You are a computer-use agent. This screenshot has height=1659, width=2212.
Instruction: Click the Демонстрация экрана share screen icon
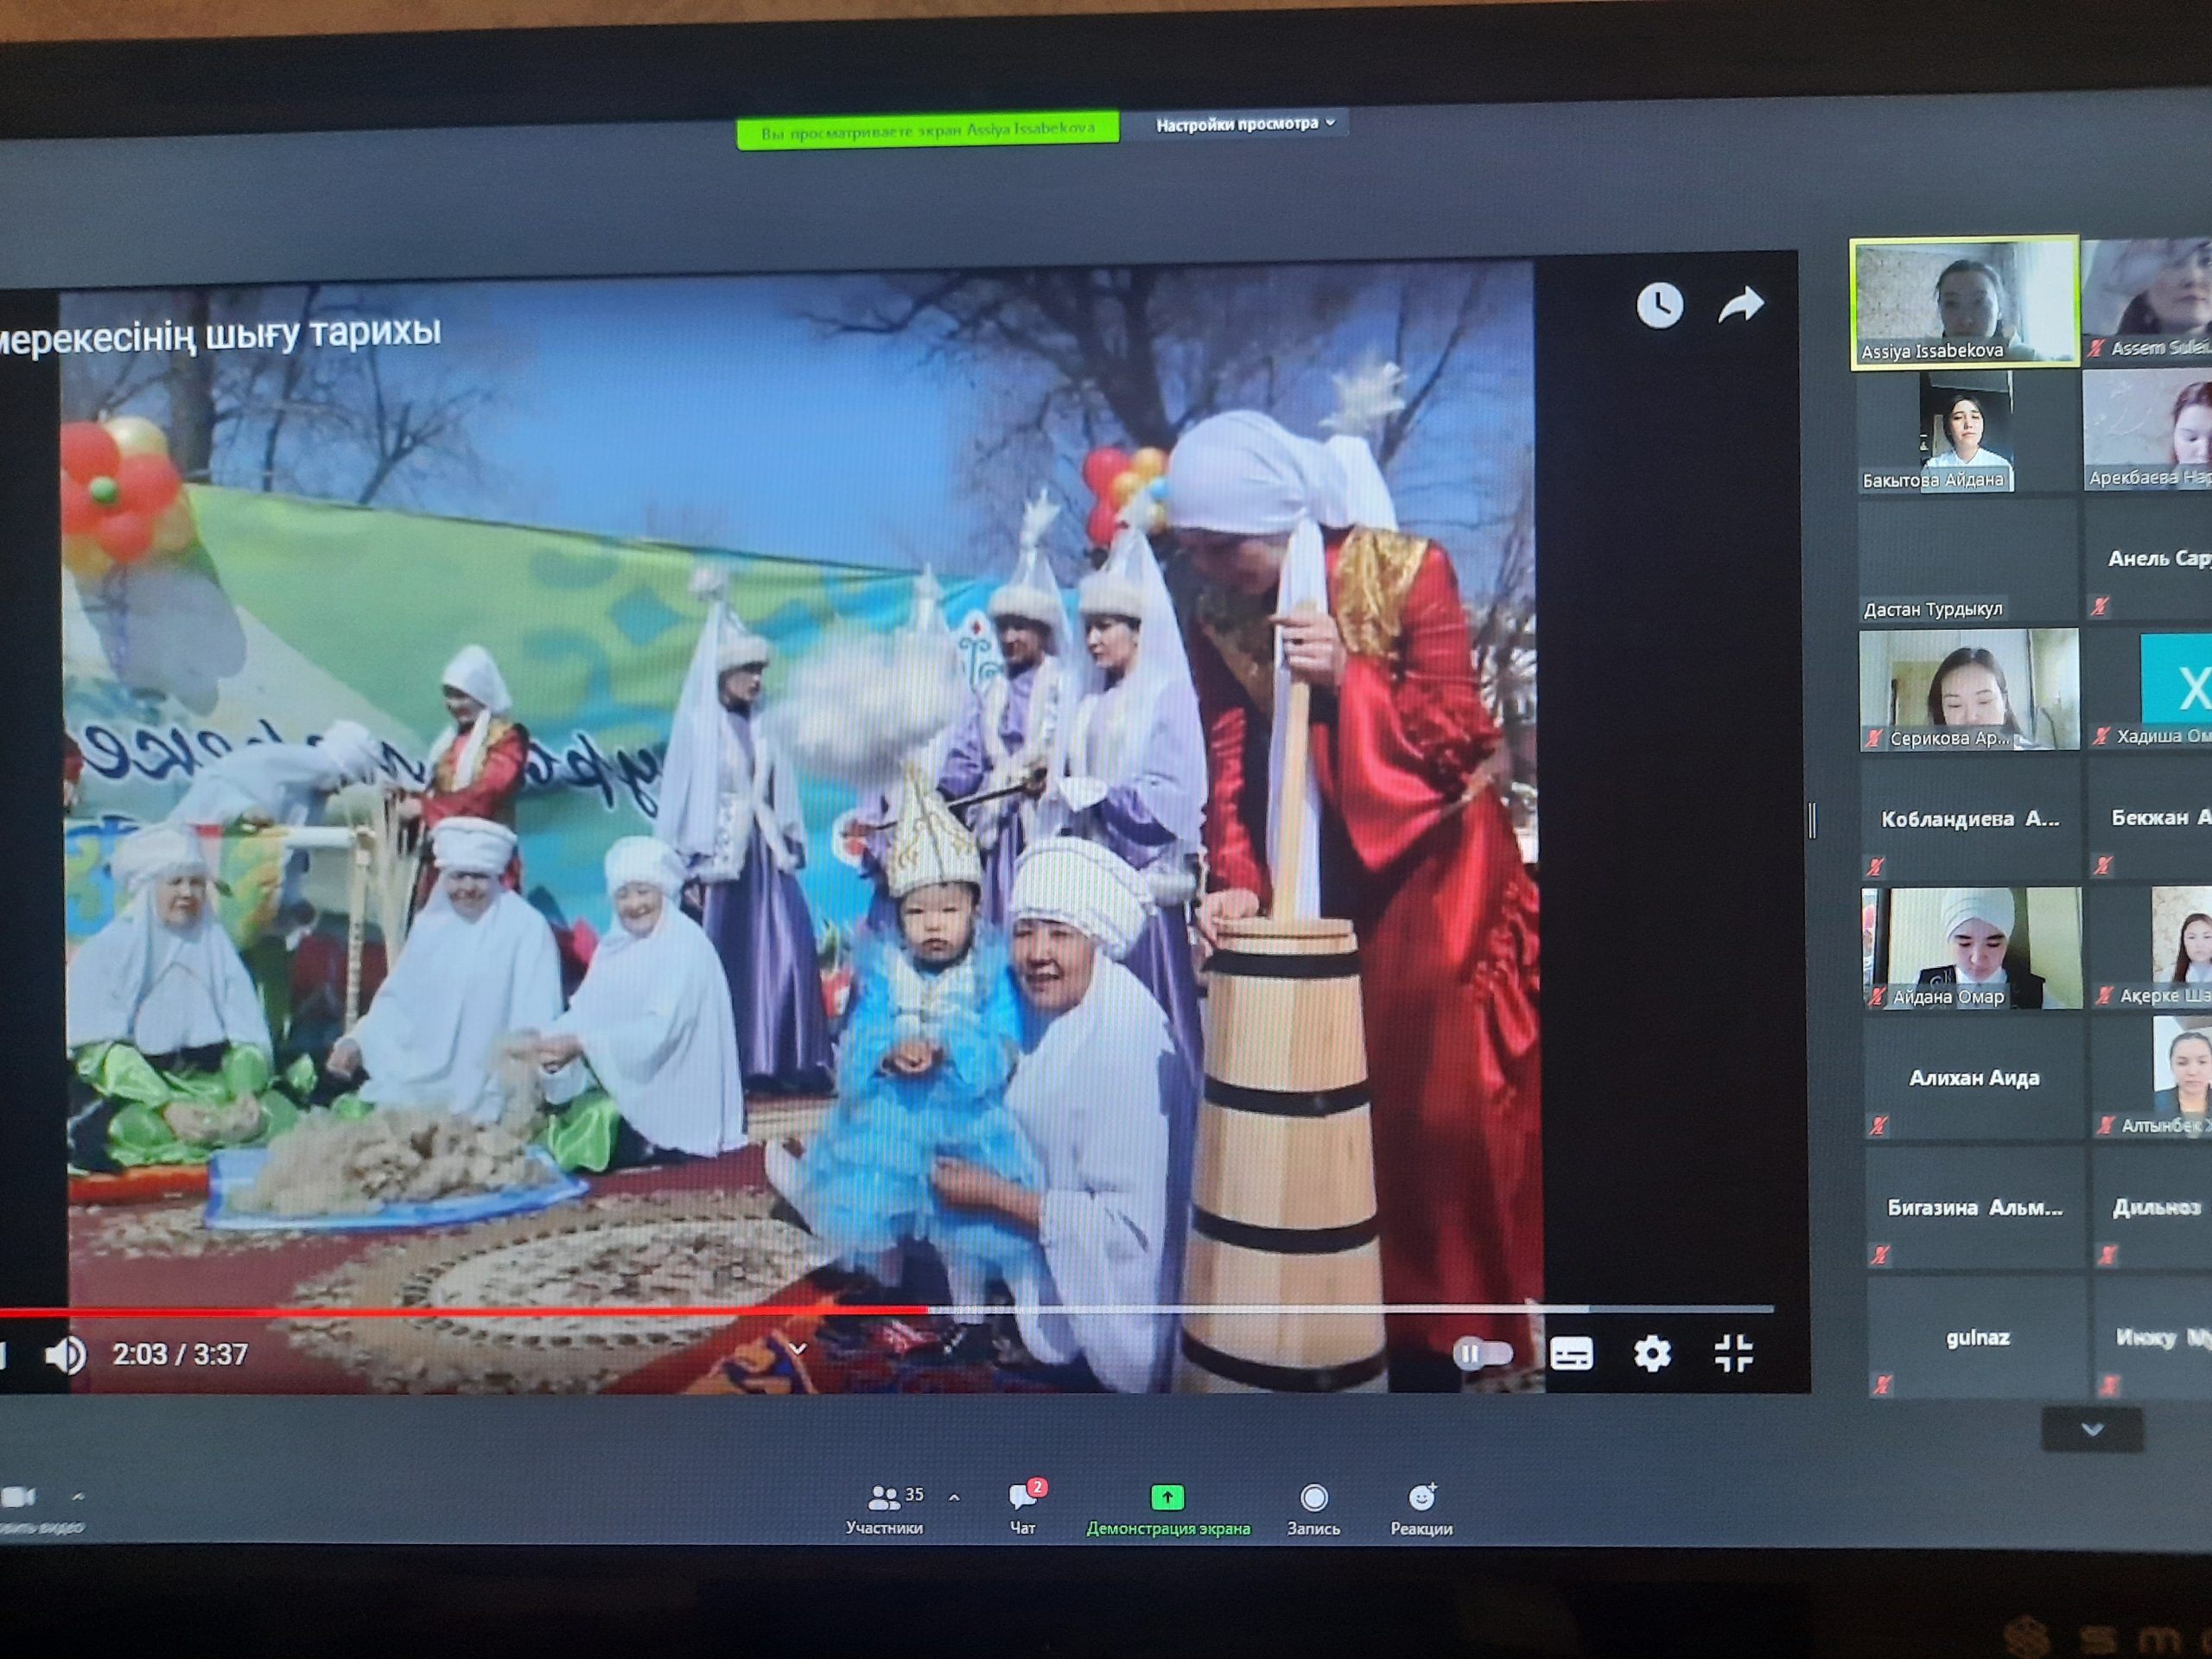point(1167,1497)
